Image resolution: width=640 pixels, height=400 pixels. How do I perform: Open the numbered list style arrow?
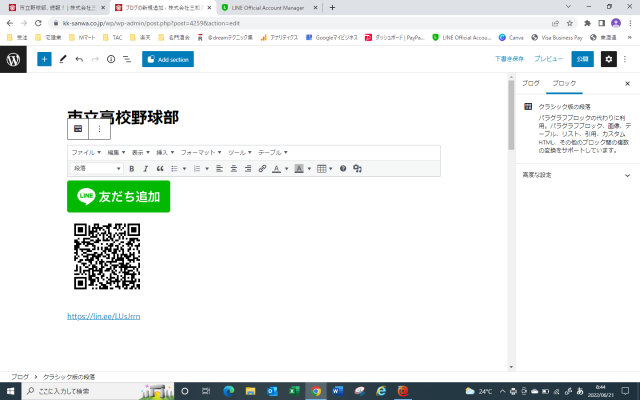pyautogui.click(x=207, y=169)
